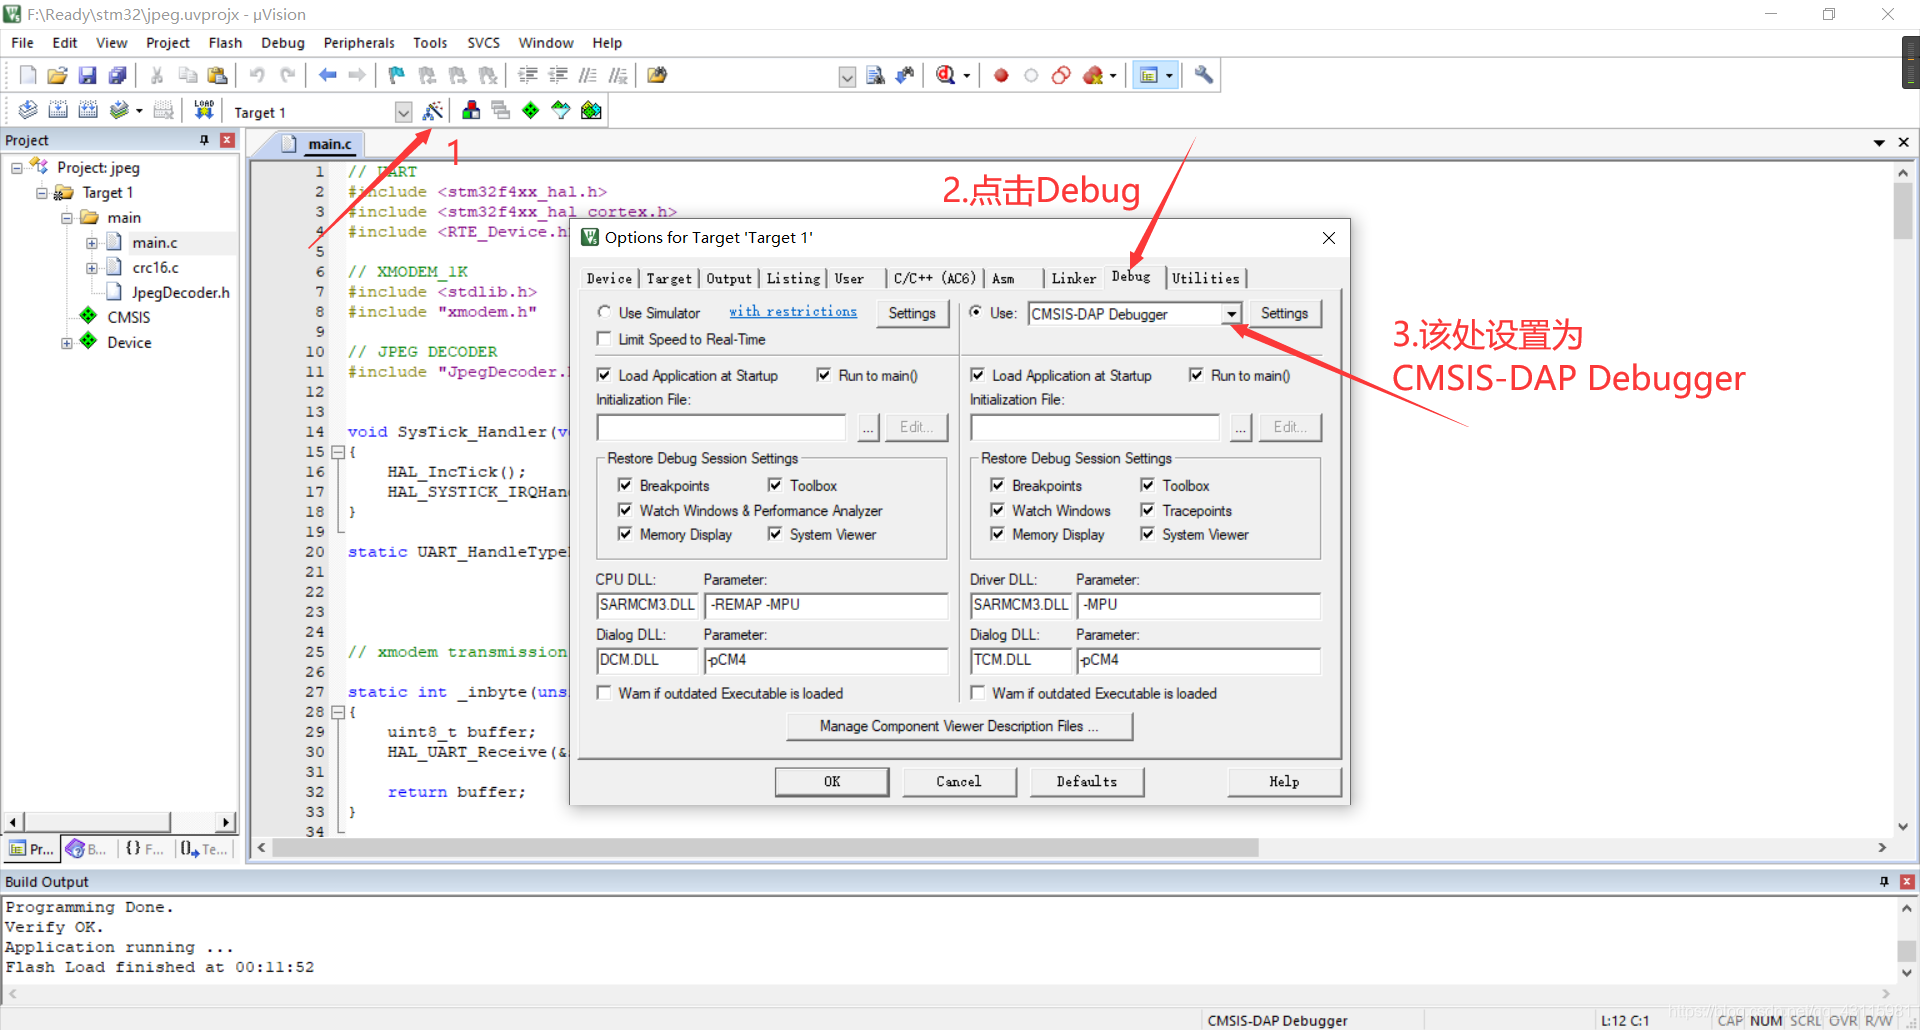Screen dimensions: 1920x1030
Task: Uncheck Watch Windows & Performance Analyzer
Action: pos(625,510)
